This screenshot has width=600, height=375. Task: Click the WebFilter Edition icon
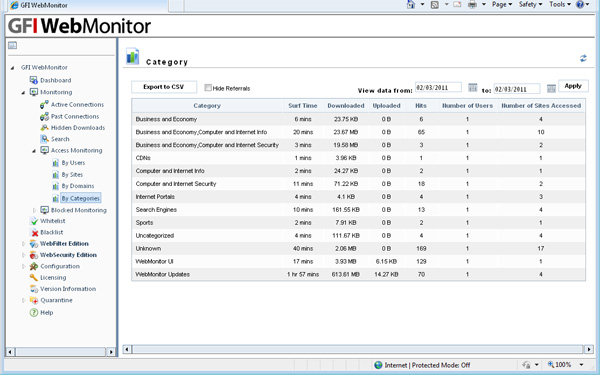pos(34,244)
